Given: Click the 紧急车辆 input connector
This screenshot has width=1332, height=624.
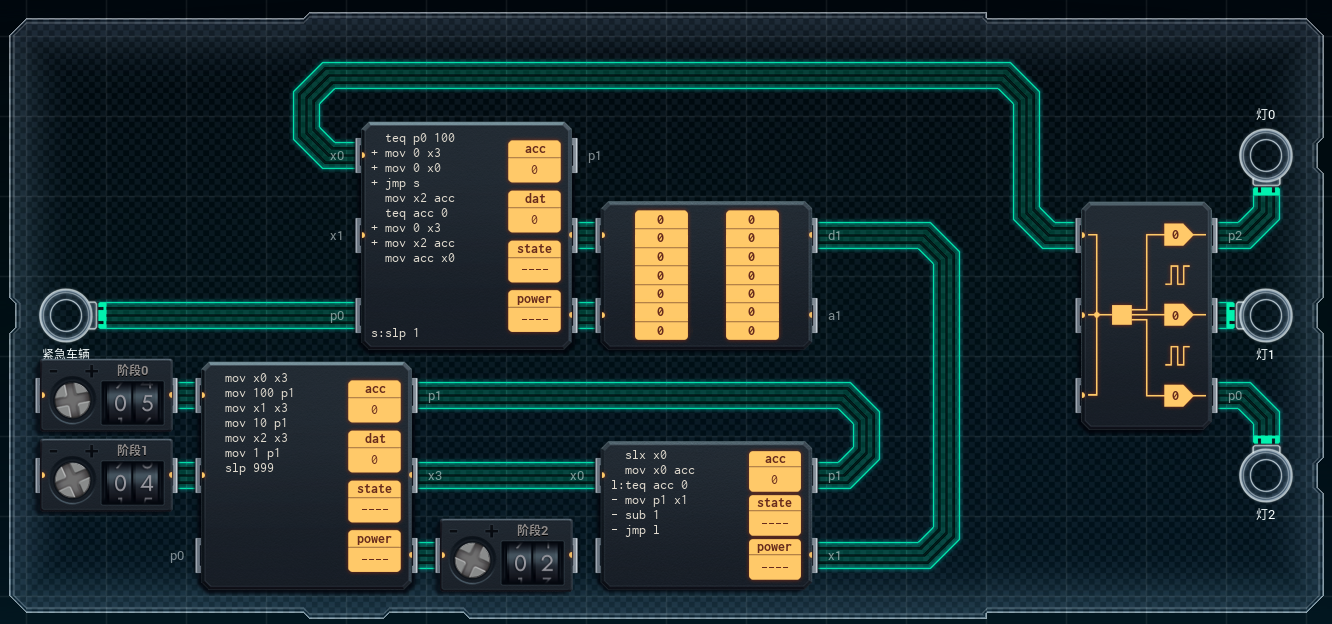Looking at the screenshot, I should pyautogui.click(x=66, y=315).
